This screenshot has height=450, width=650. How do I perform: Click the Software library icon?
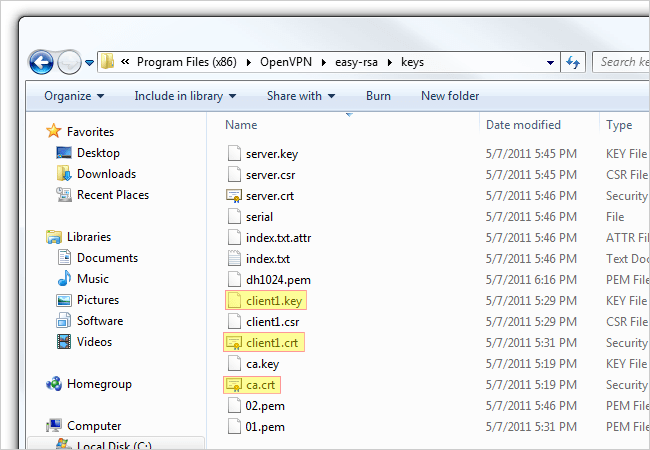pyautogui.click(x=64, y=320)
